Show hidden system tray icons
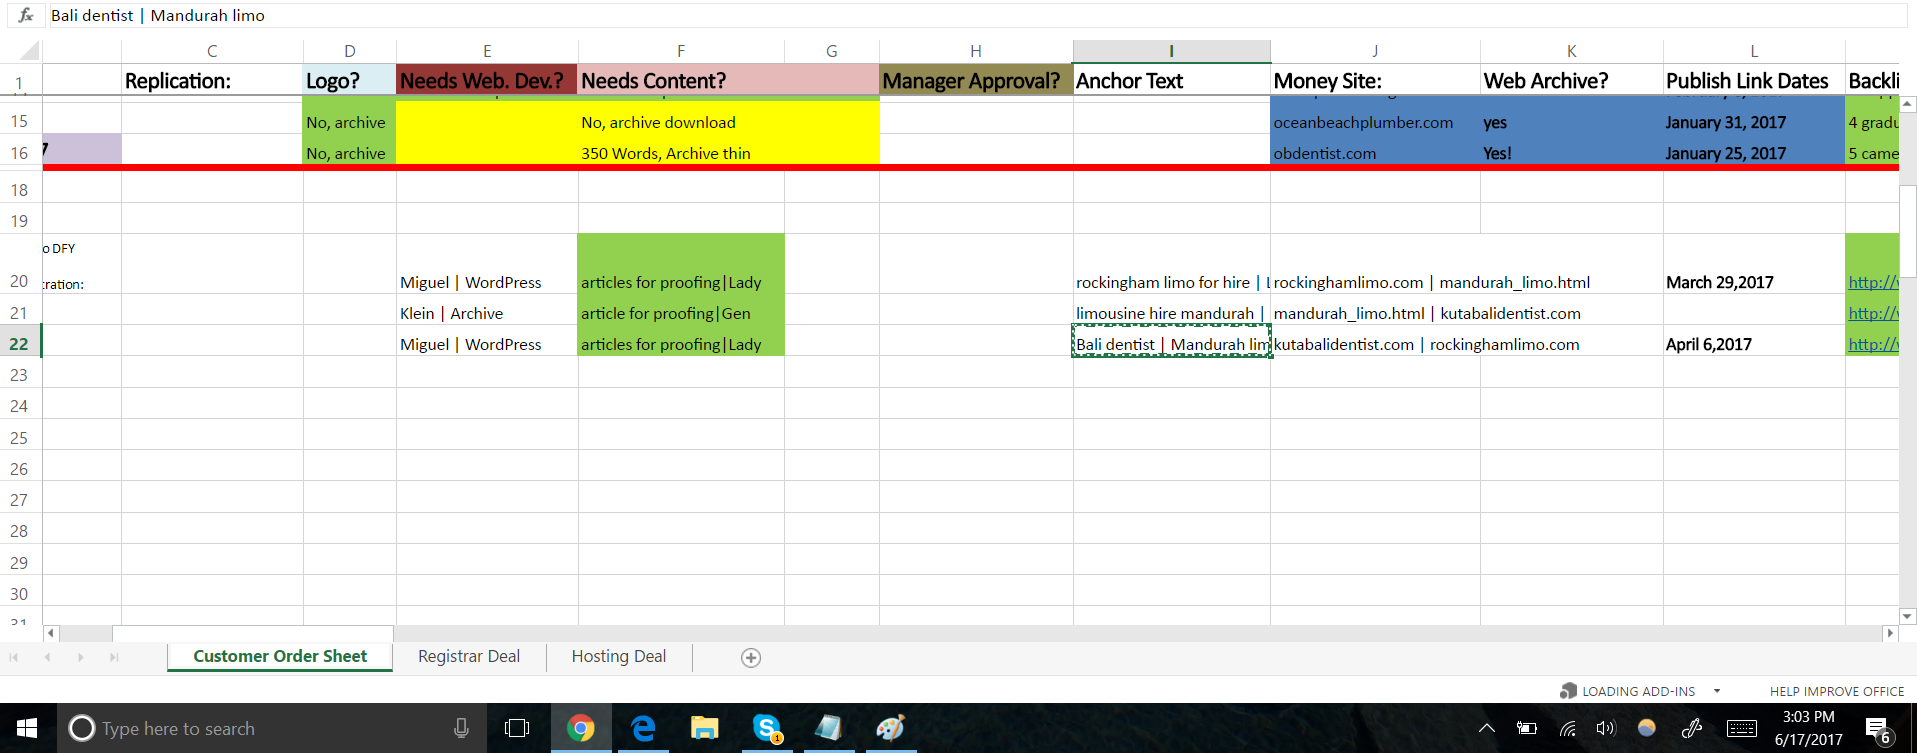 point(1487,728)
